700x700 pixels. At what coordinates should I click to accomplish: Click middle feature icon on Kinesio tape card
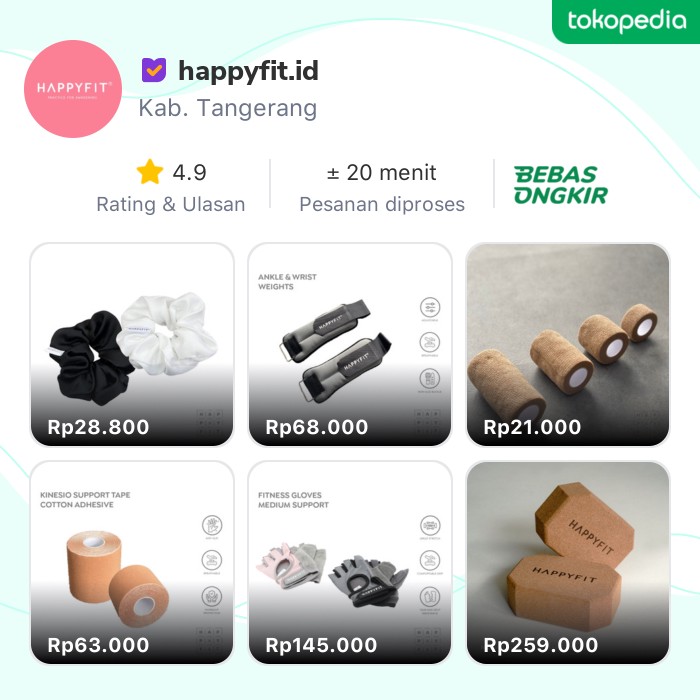click(x=212, y=560)
